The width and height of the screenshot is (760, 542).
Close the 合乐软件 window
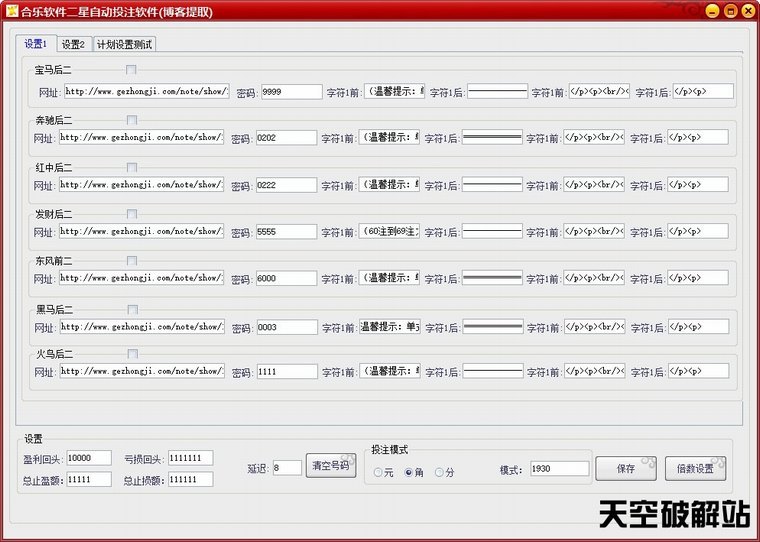[x=747, y=11]
